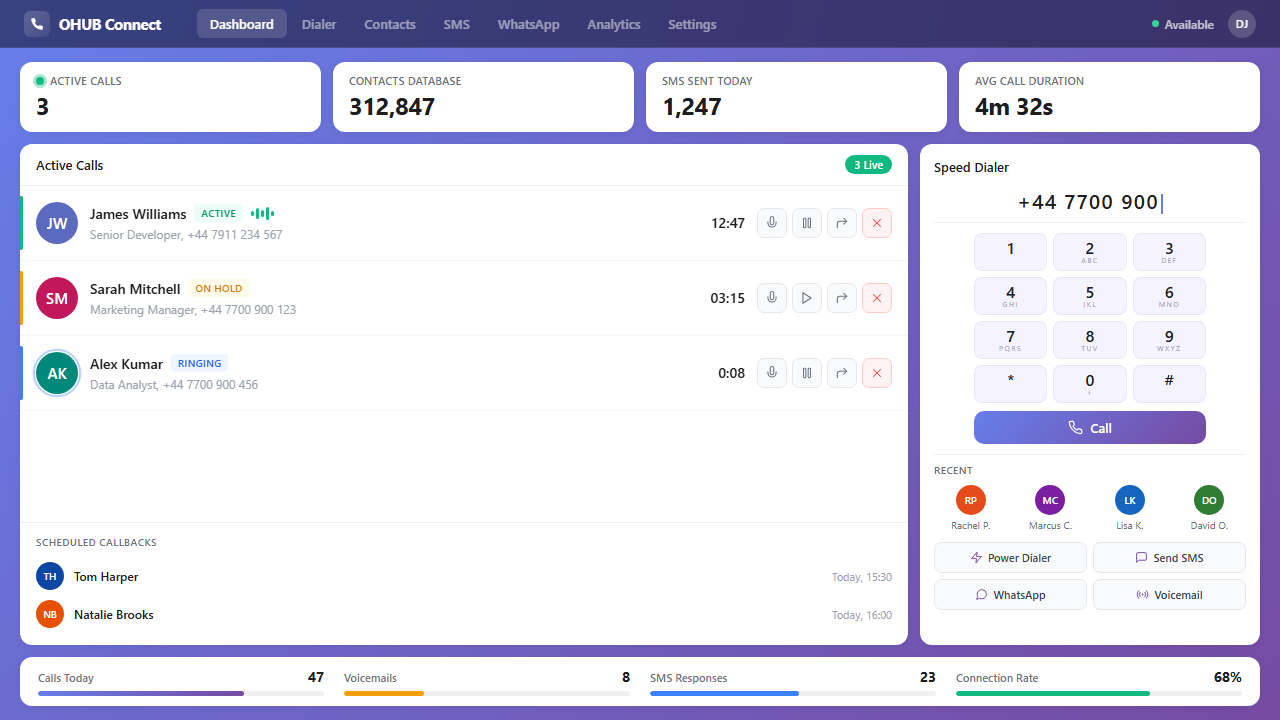Select Natalie Brooks scheduled callback
The width and height of the screenshot is (1280, 720).
[x=464, y=614]
